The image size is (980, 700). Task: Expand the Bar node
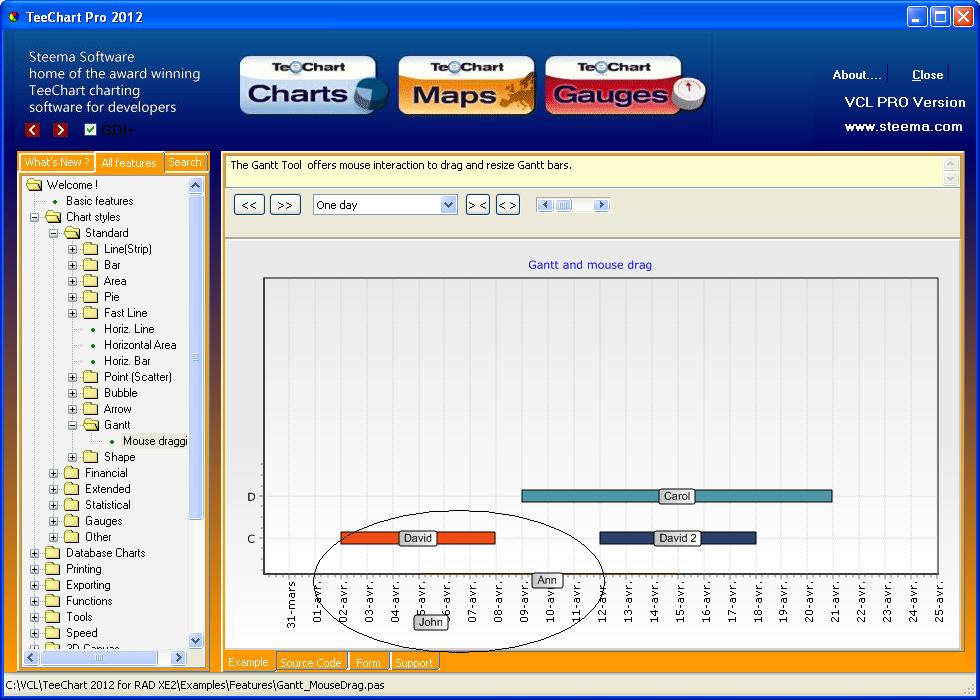pos(72,265)
